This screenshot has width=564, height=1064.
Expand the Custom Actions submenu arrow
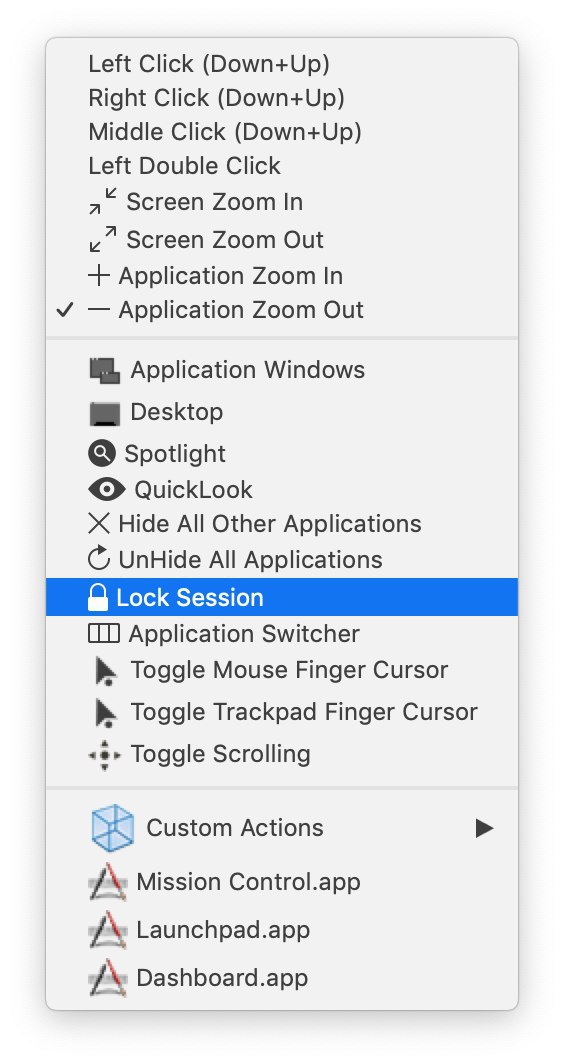(x=484, y=828)
